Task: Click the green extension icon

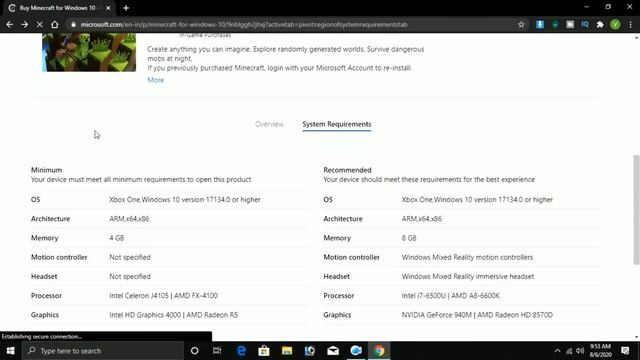Action: click(x=555, y=24)
